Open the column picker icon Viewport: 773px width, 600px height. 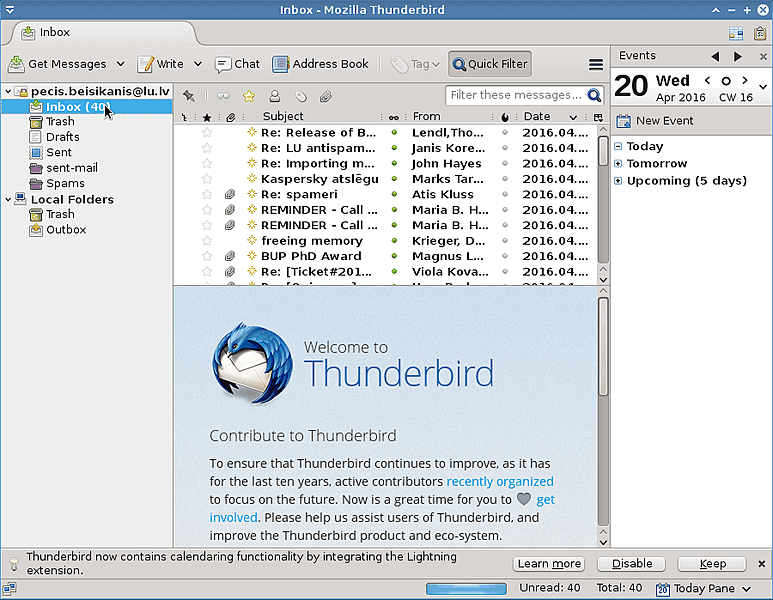598,117
